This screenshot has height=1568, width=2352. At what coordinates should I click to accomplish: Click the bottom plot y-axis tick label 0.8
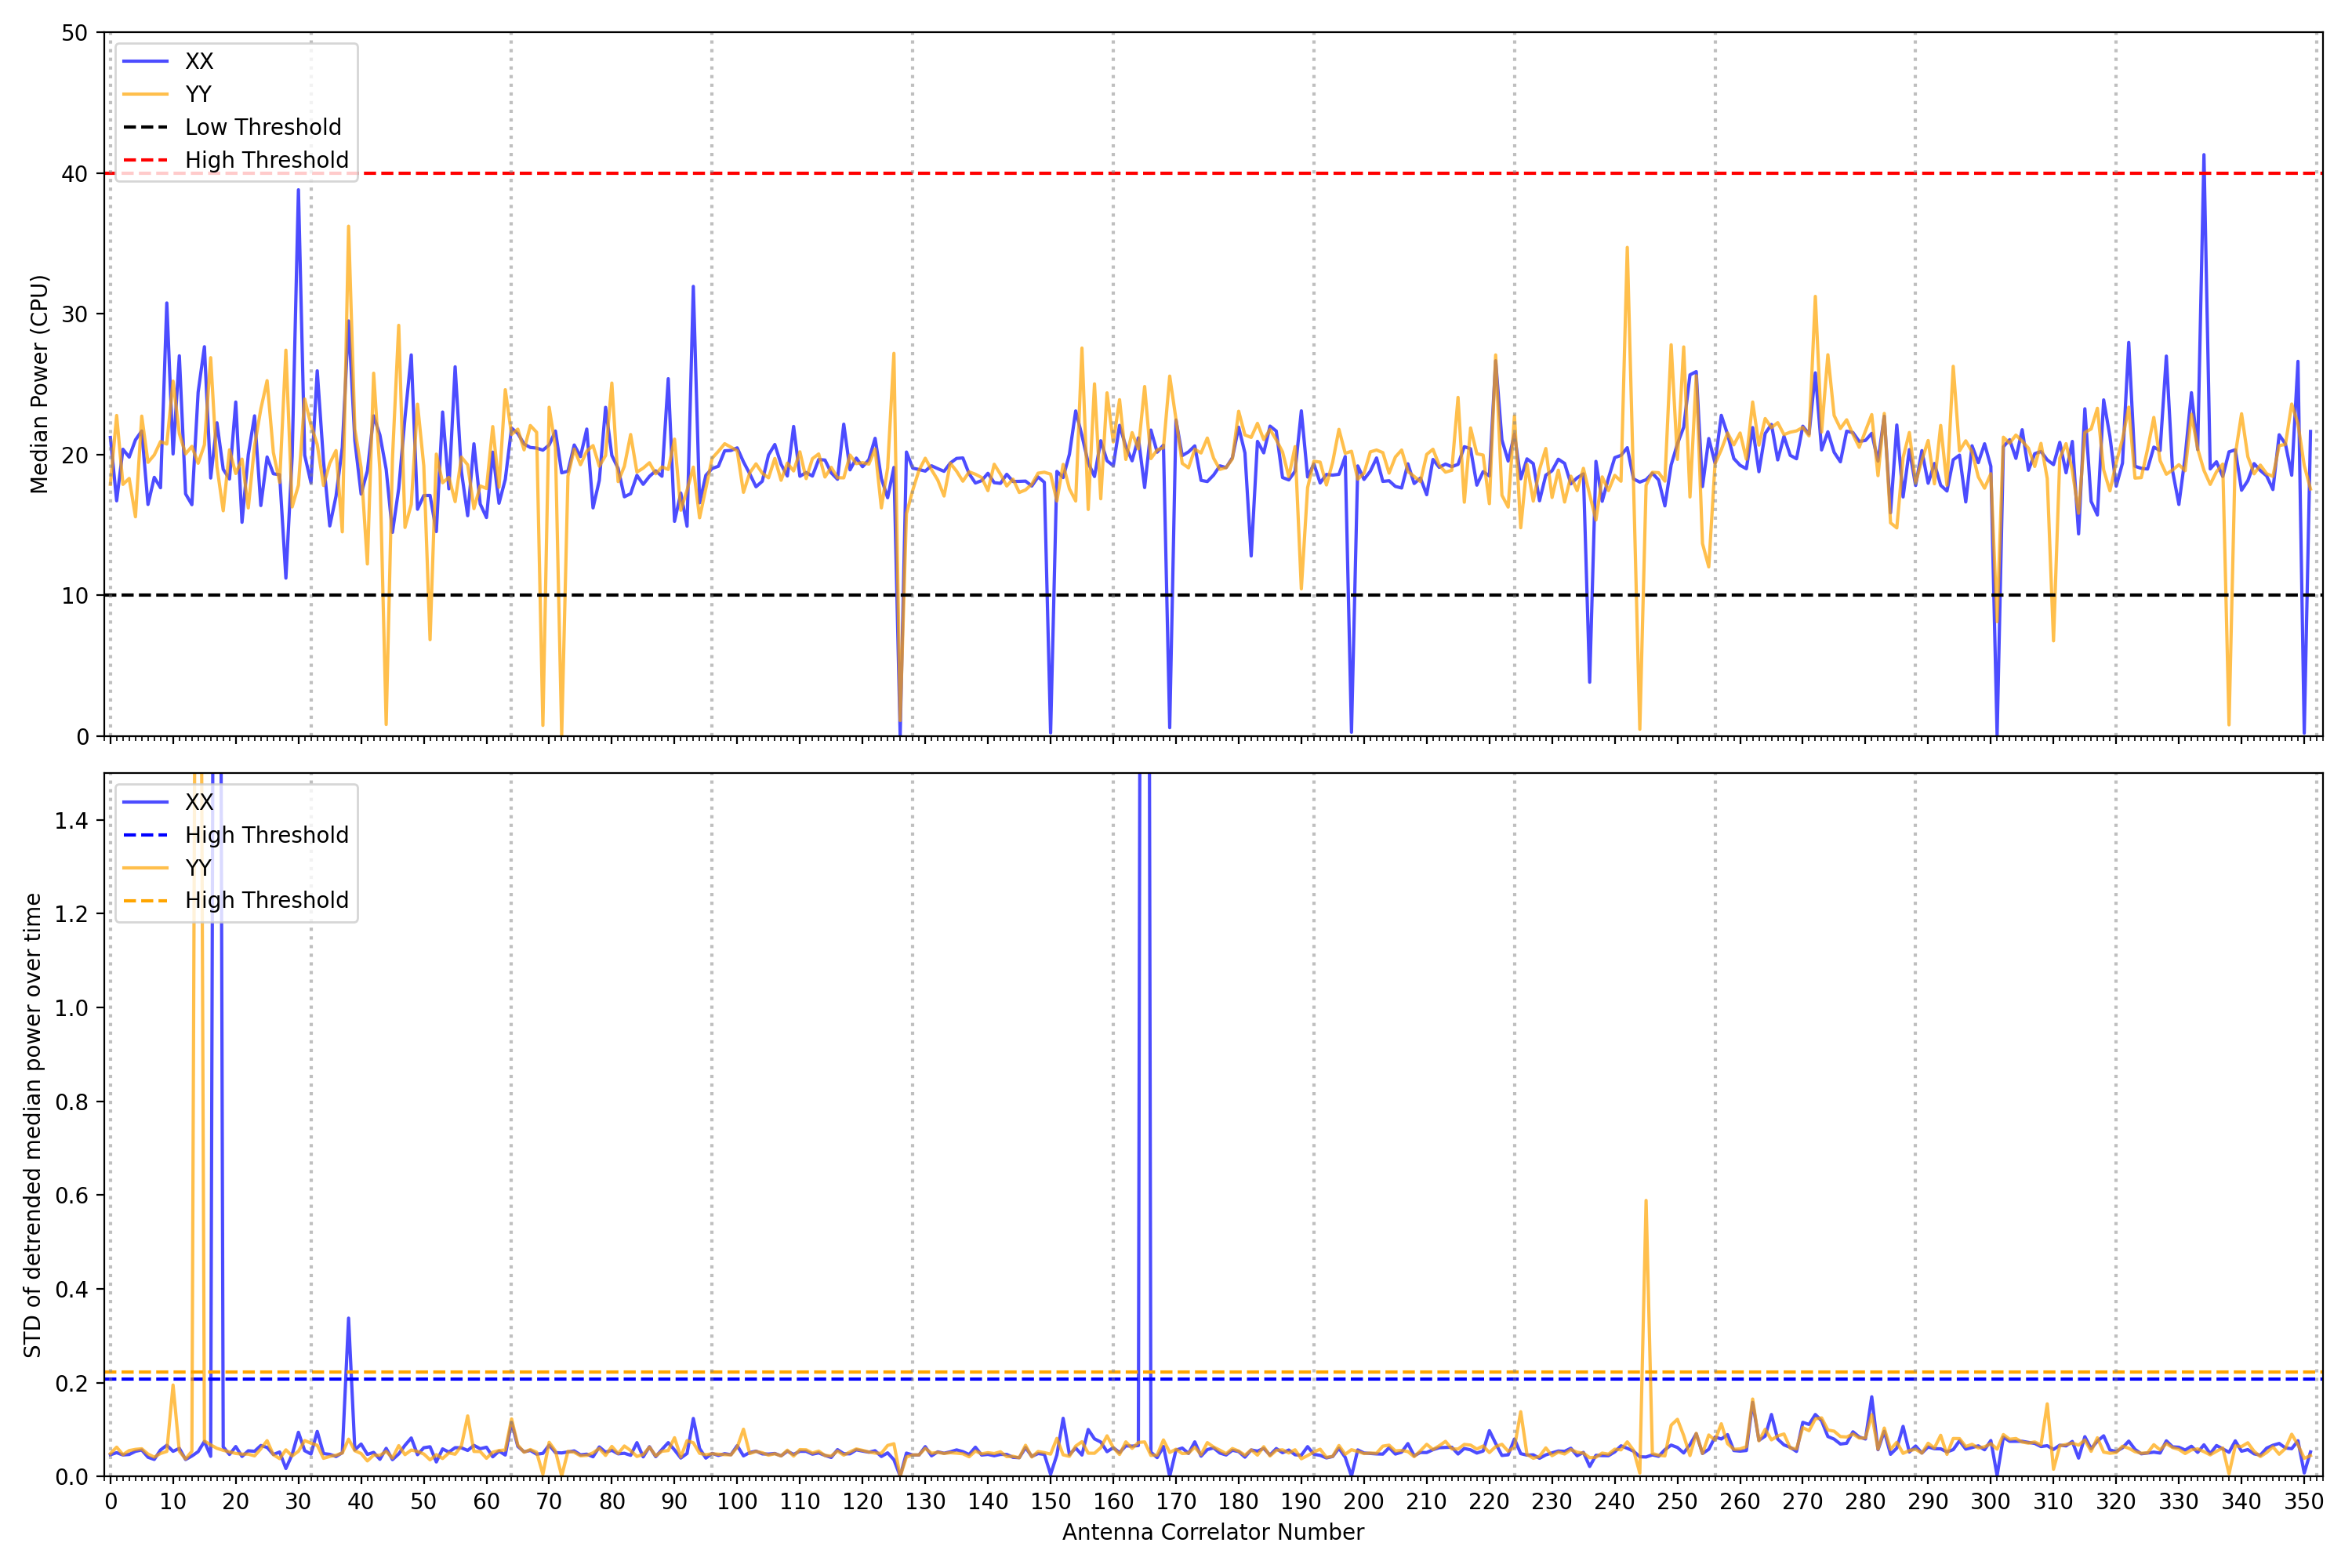click(x=71, y=1102)
